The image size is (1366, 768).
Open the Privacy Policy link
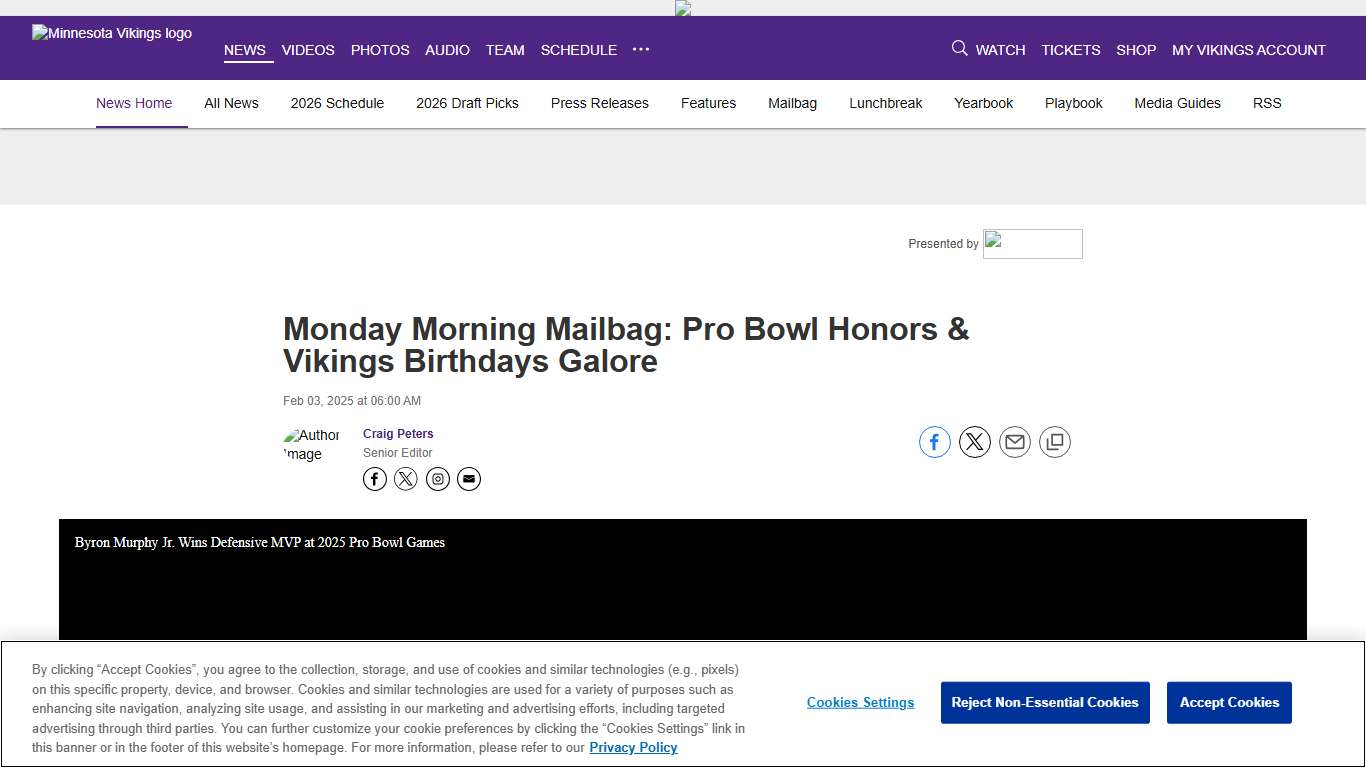click(633, 747)
